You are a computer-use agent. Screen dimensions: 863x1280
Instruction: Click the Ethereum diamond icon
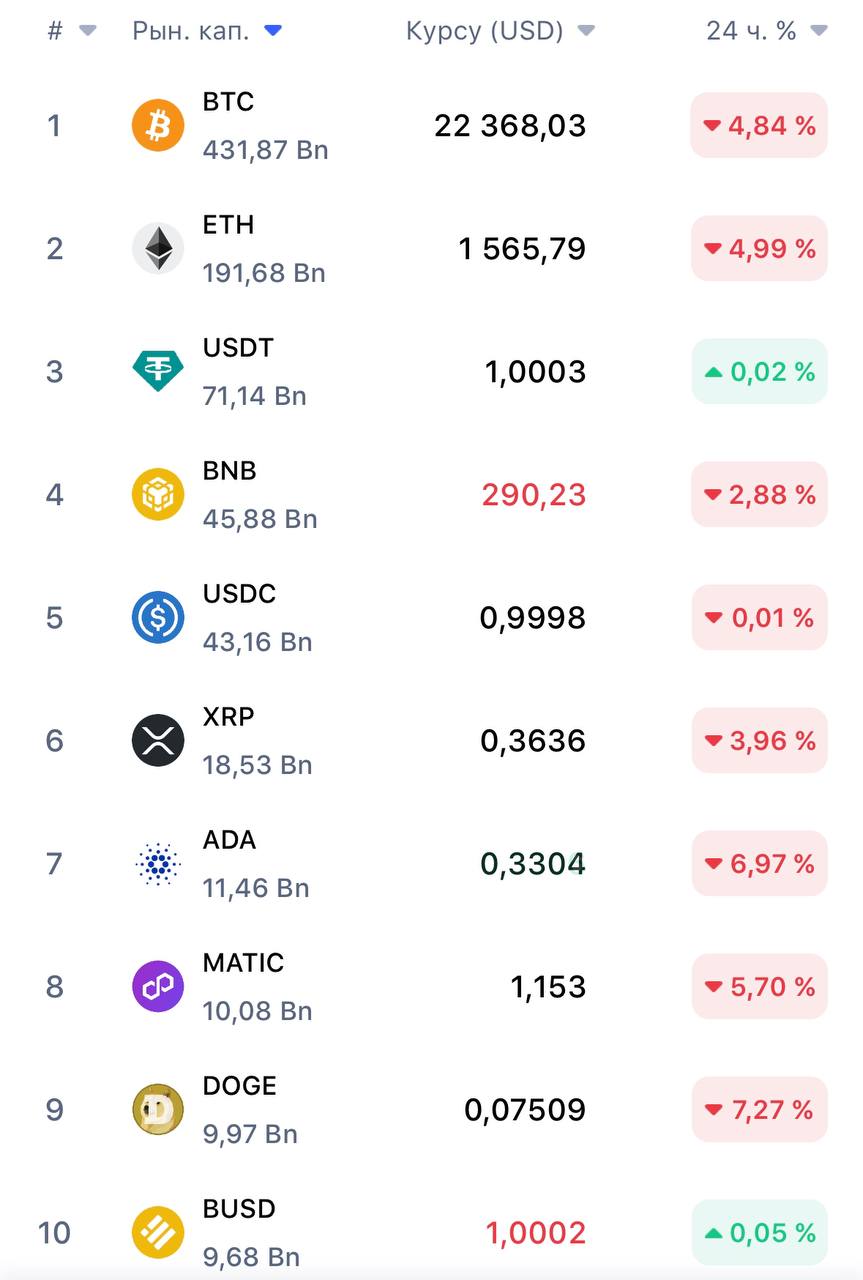158,249
